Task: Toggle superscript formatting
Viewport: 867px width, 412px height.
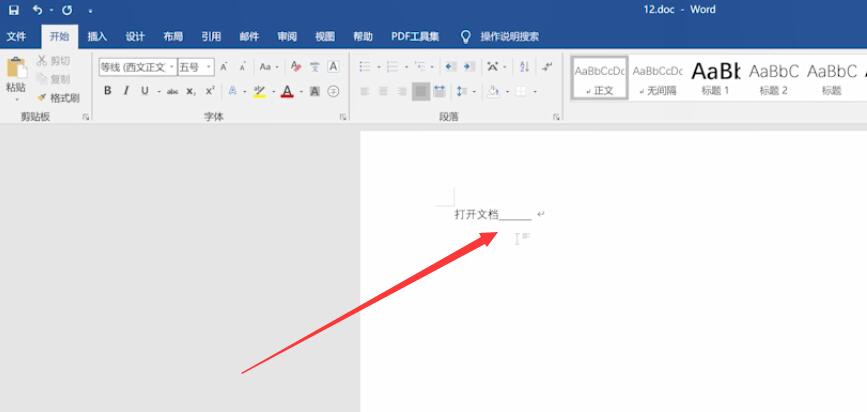Action: (x=210, y=91)
